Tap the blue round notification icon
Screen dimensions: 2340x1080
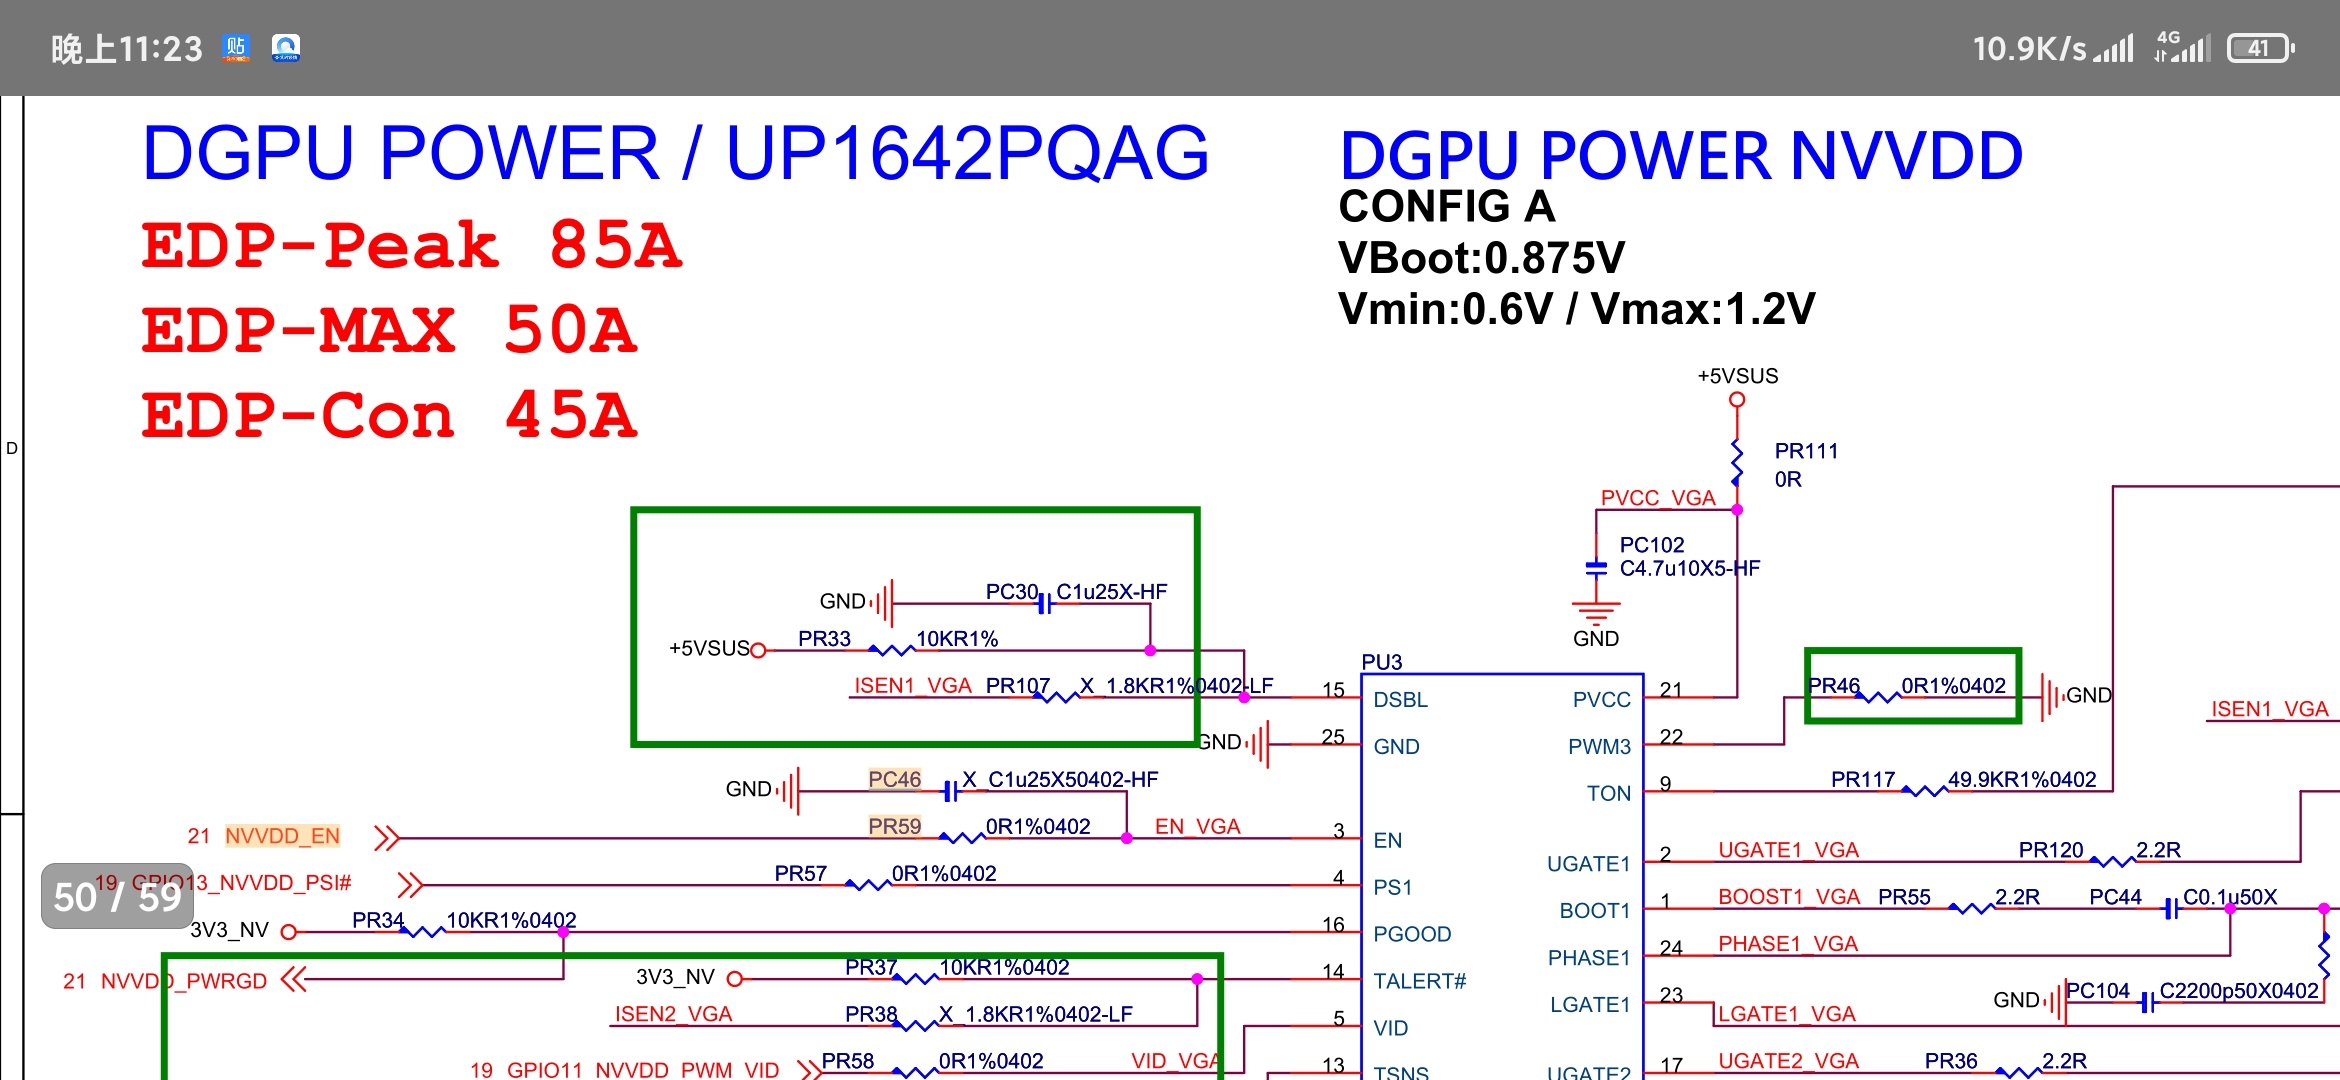tap(286, 47)
